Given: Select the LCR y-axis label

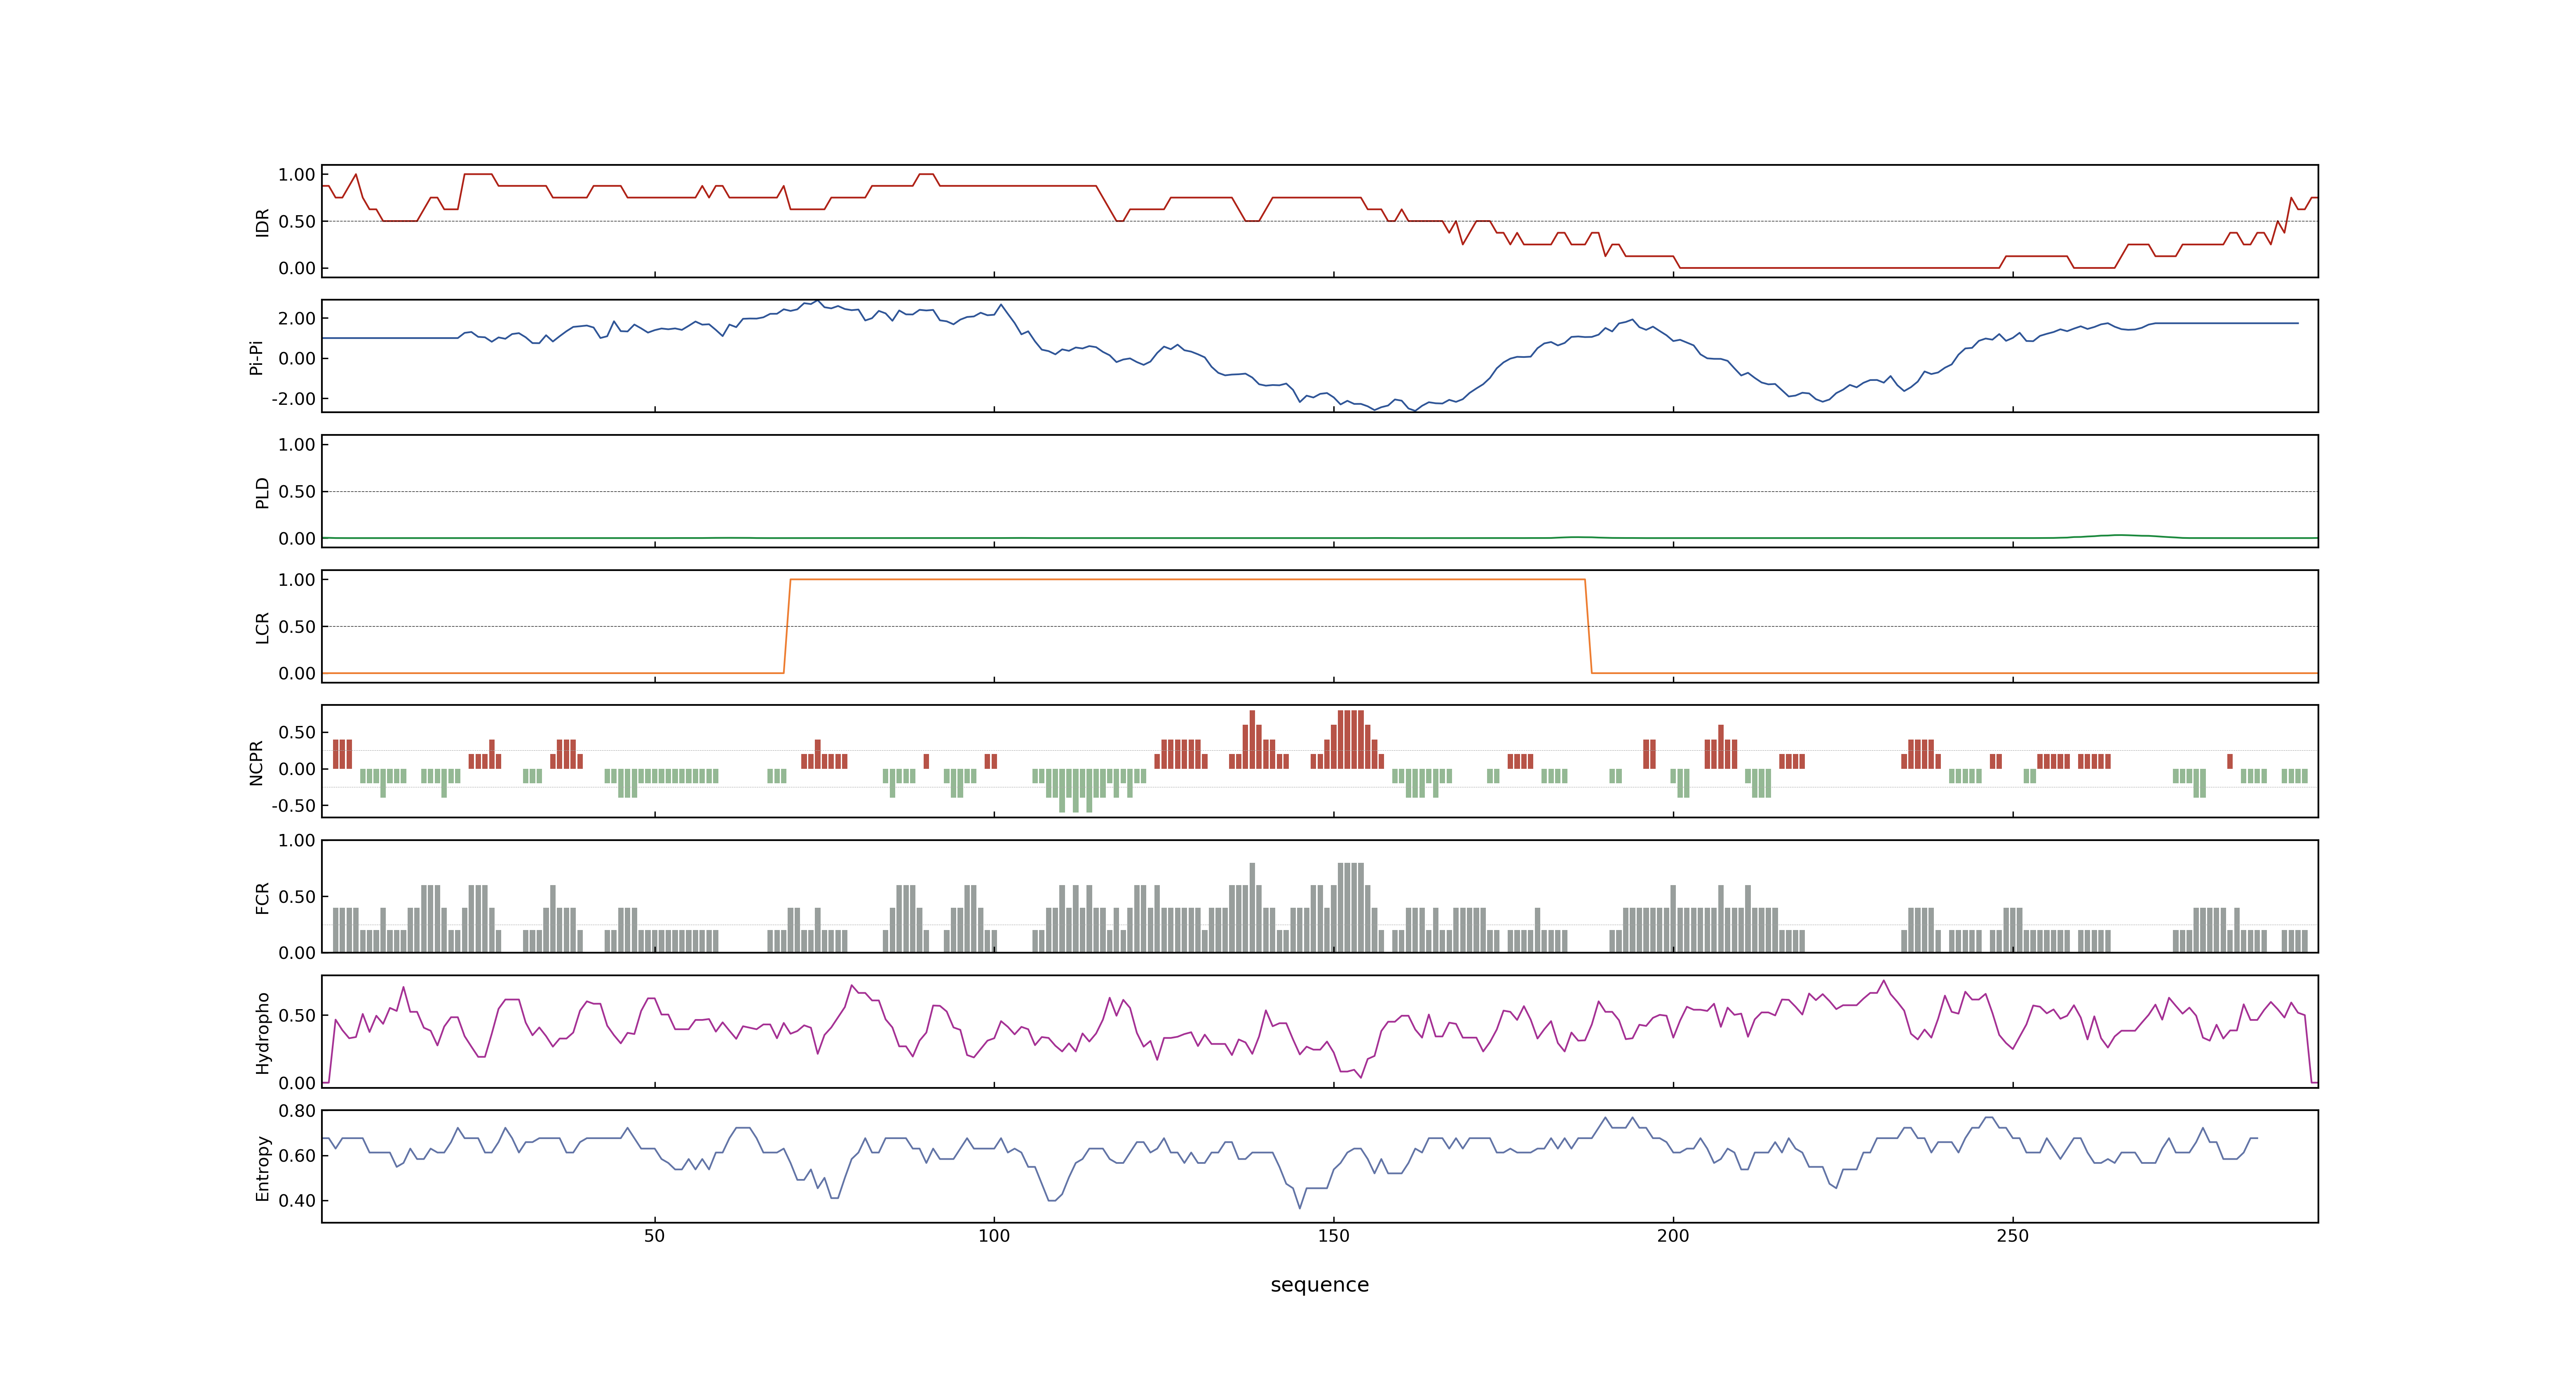Looking at the screenshot, I should tap(263, 628).
